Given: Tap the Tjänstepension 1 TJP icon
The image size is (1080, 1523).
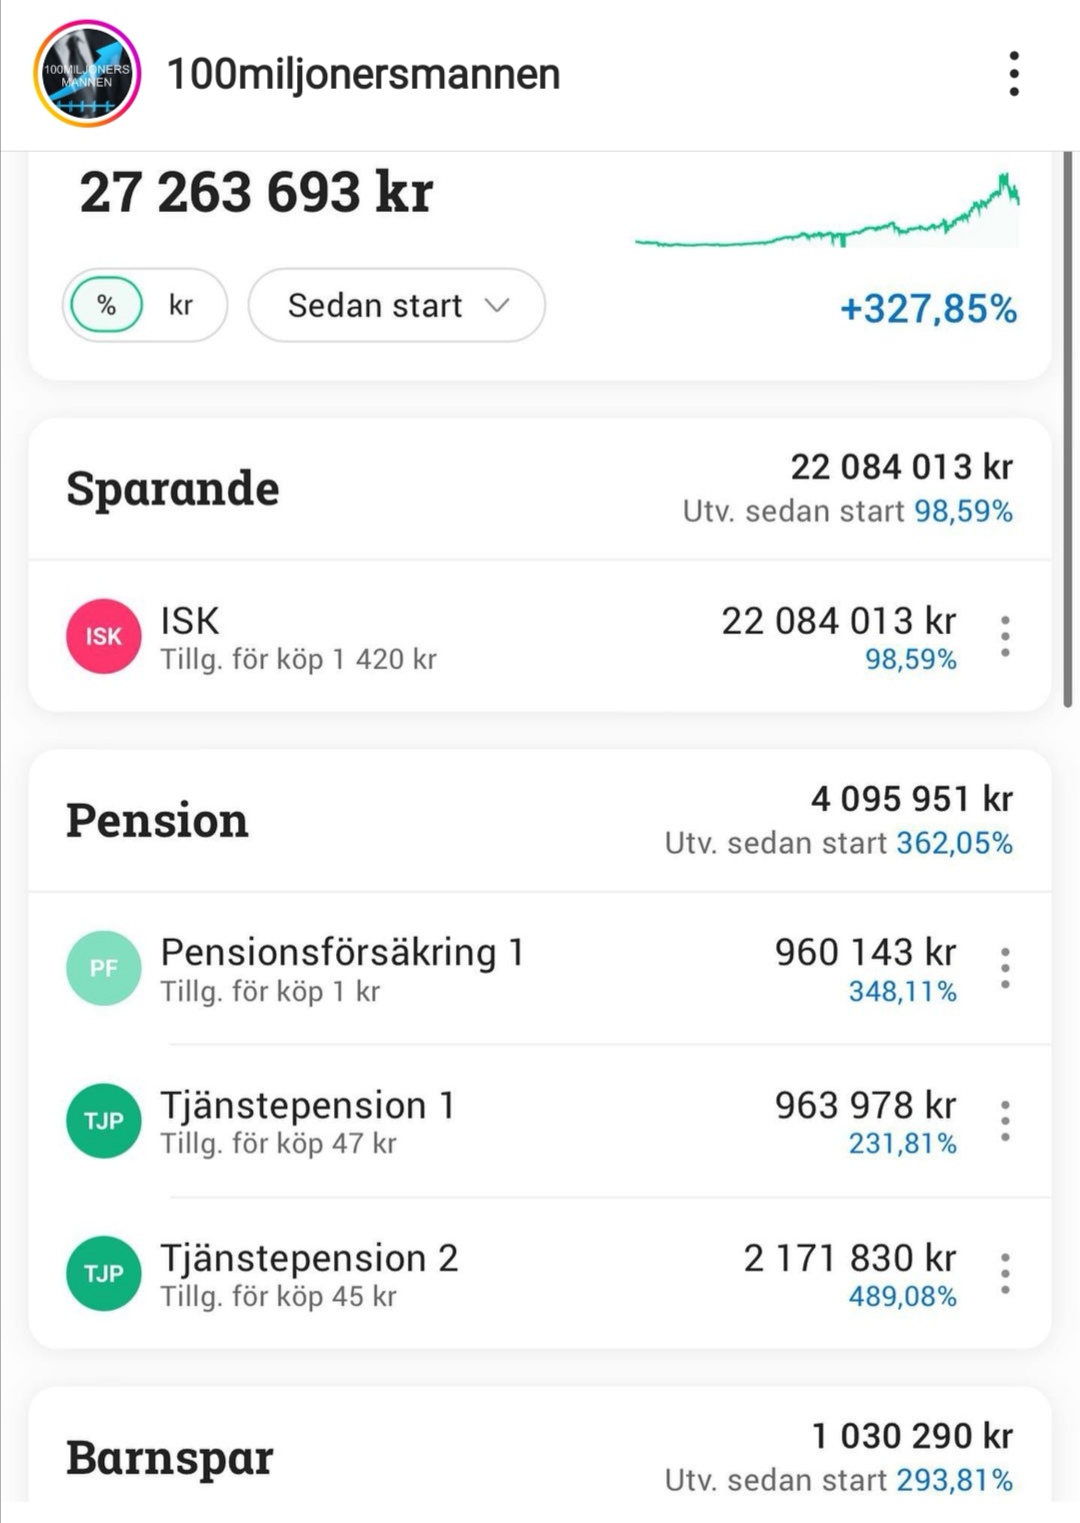Looking at the screenshot, I should pyautogui.click(x=104, y=1121).
